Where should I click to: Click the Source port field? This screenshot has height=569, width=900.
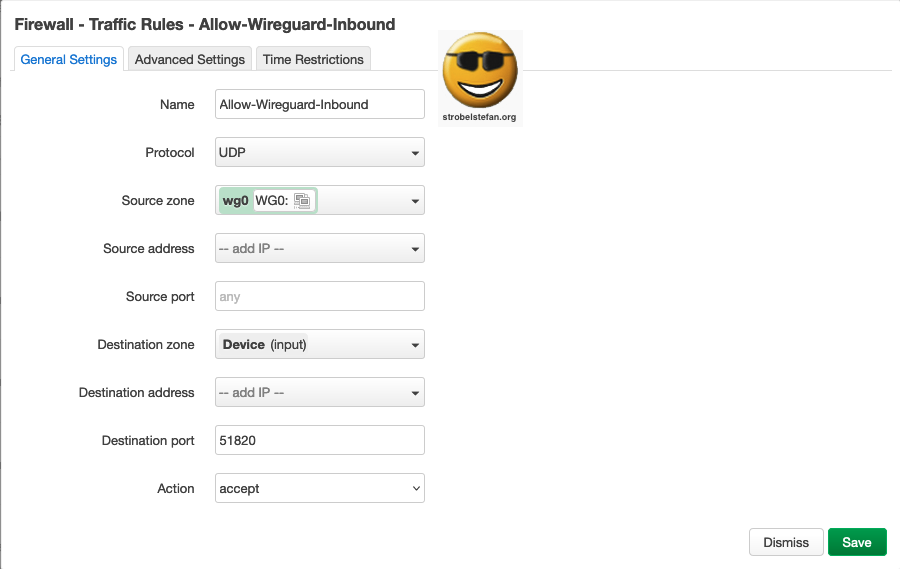pyautogui.click(x=320, y=296)
